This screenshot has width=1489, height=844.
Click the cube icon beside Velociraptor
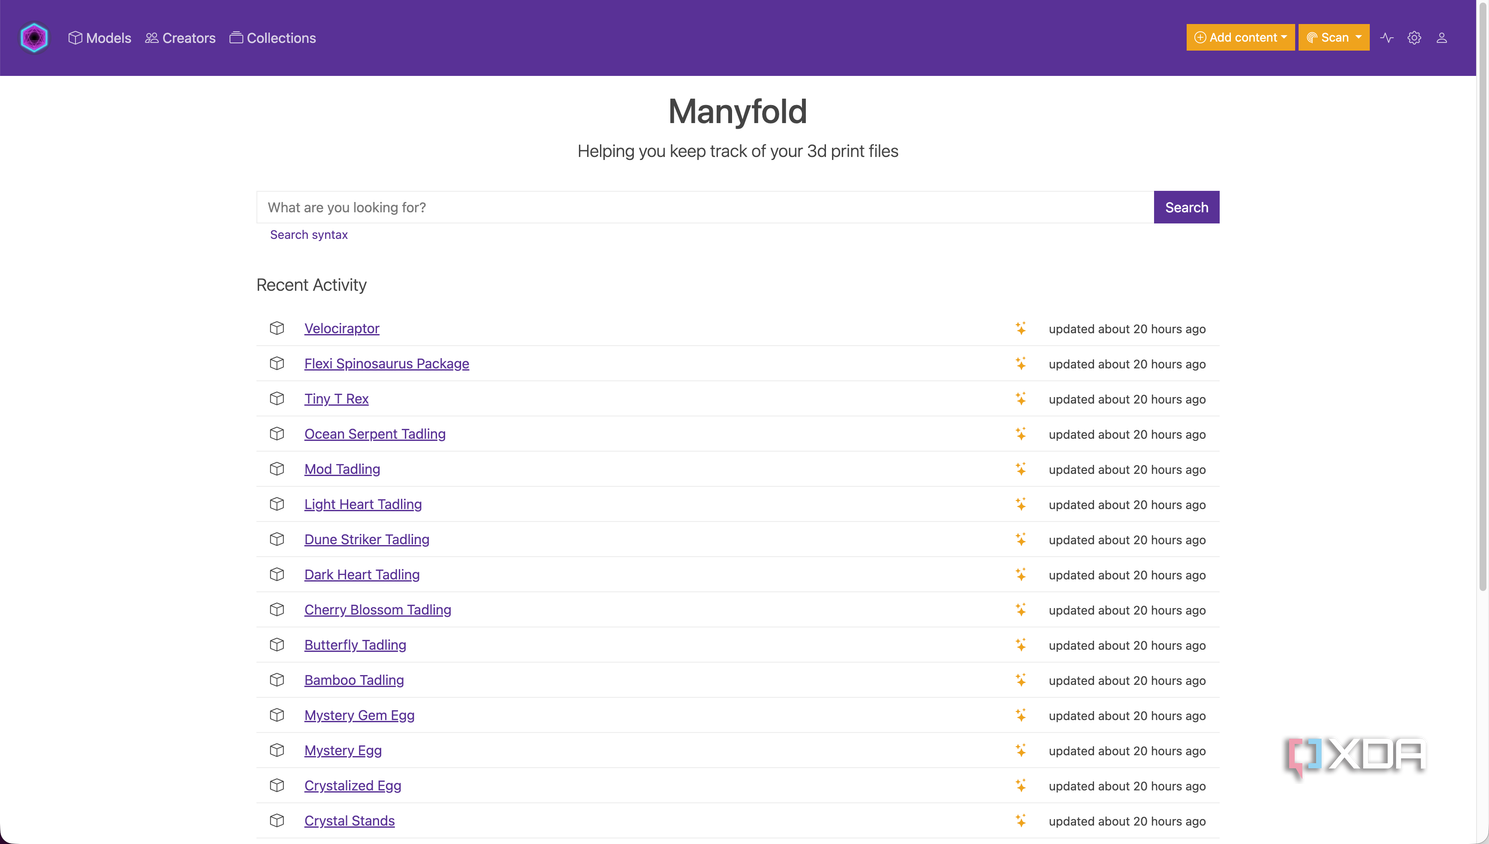(x=277, y=328)
